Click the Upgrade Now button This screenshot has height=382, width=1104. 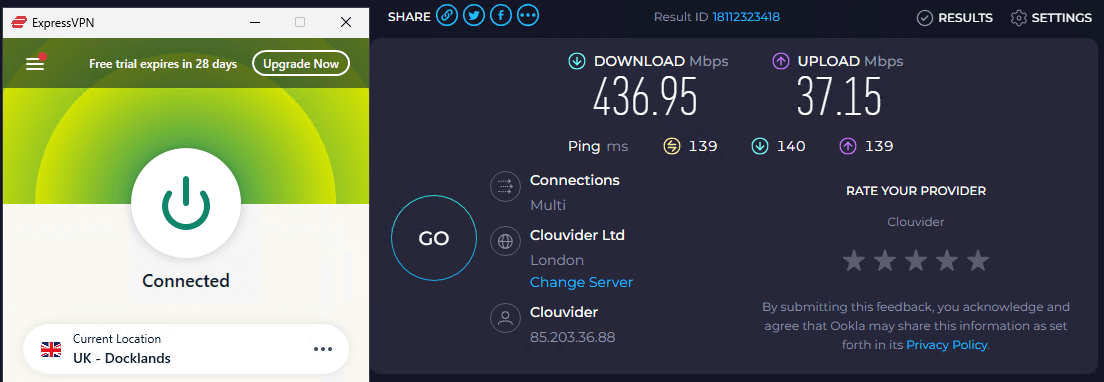pyautogui.click(x=301, y=64)
